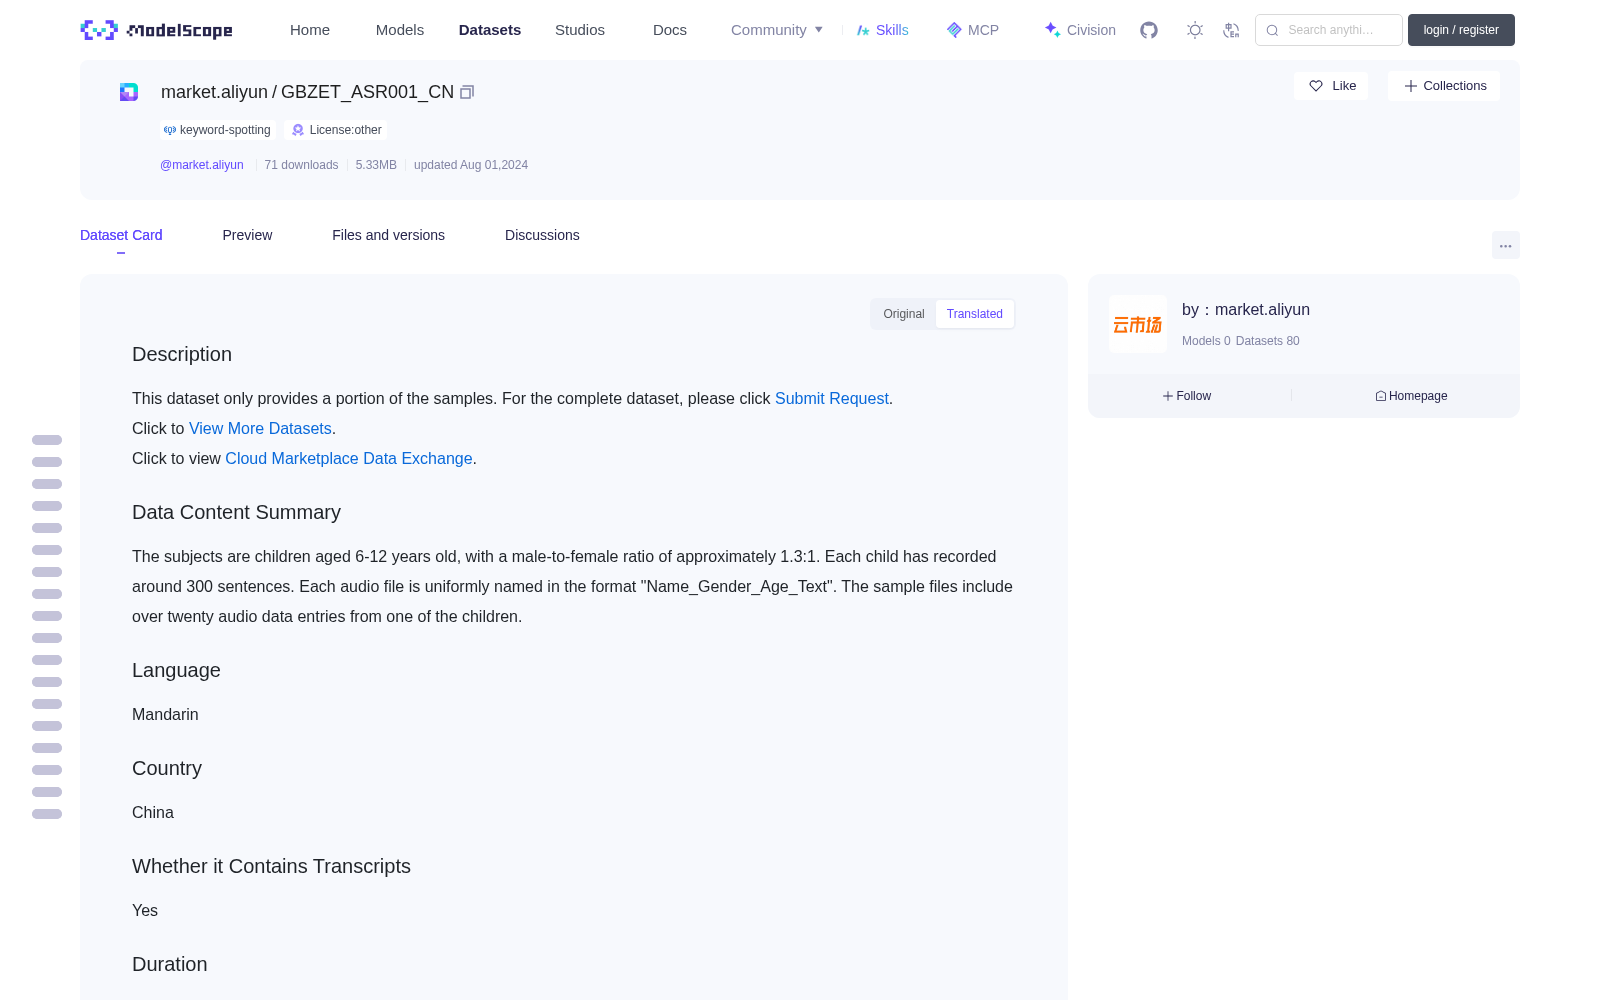This screenshot has height=1000, width=1600.
Task: Click the heart icon on Like
Action: pyautogui.click(x=1316, y=86)
